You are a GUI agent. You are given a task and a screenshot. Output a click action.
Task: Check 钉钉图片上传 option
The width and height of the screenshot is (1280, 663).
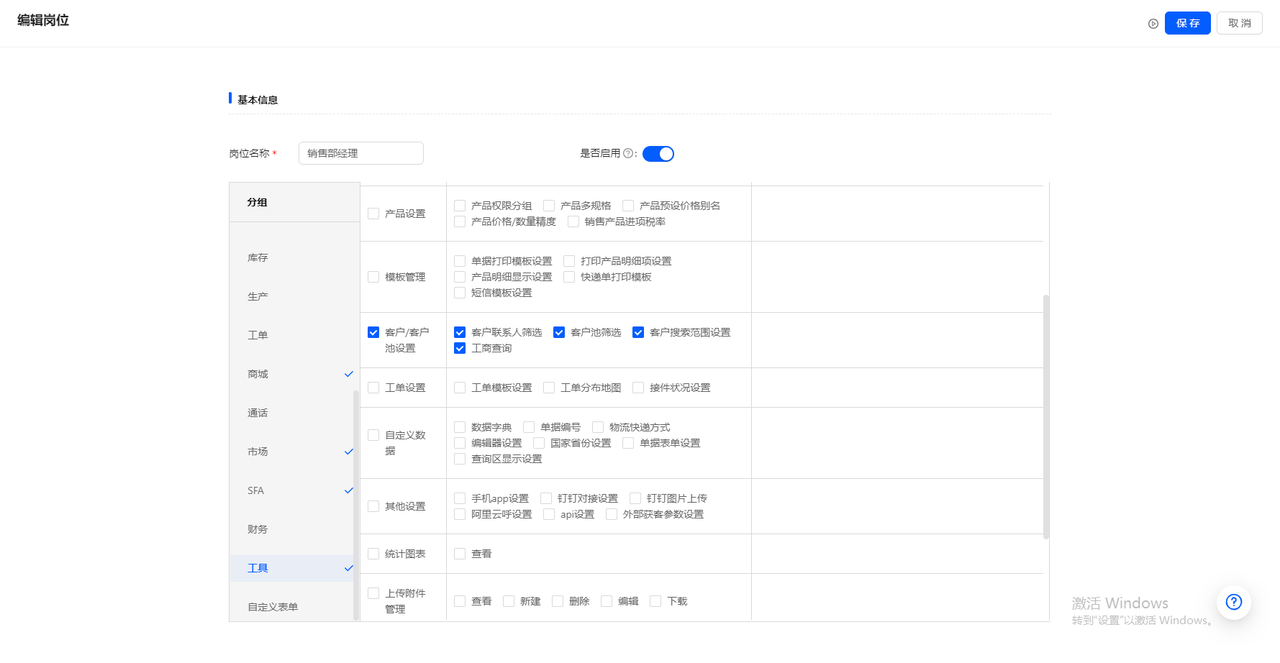635,498
